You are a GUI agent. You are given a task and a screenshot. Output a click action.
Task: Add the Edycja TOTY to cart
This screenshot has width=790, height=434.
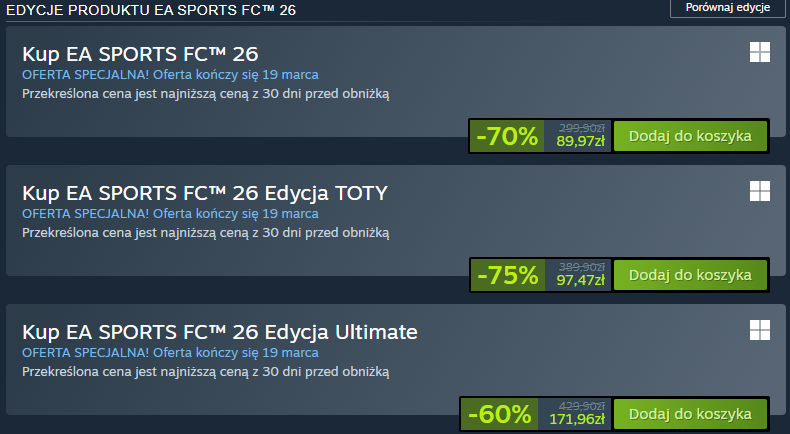pyautogui.click(x=690, y=274)
